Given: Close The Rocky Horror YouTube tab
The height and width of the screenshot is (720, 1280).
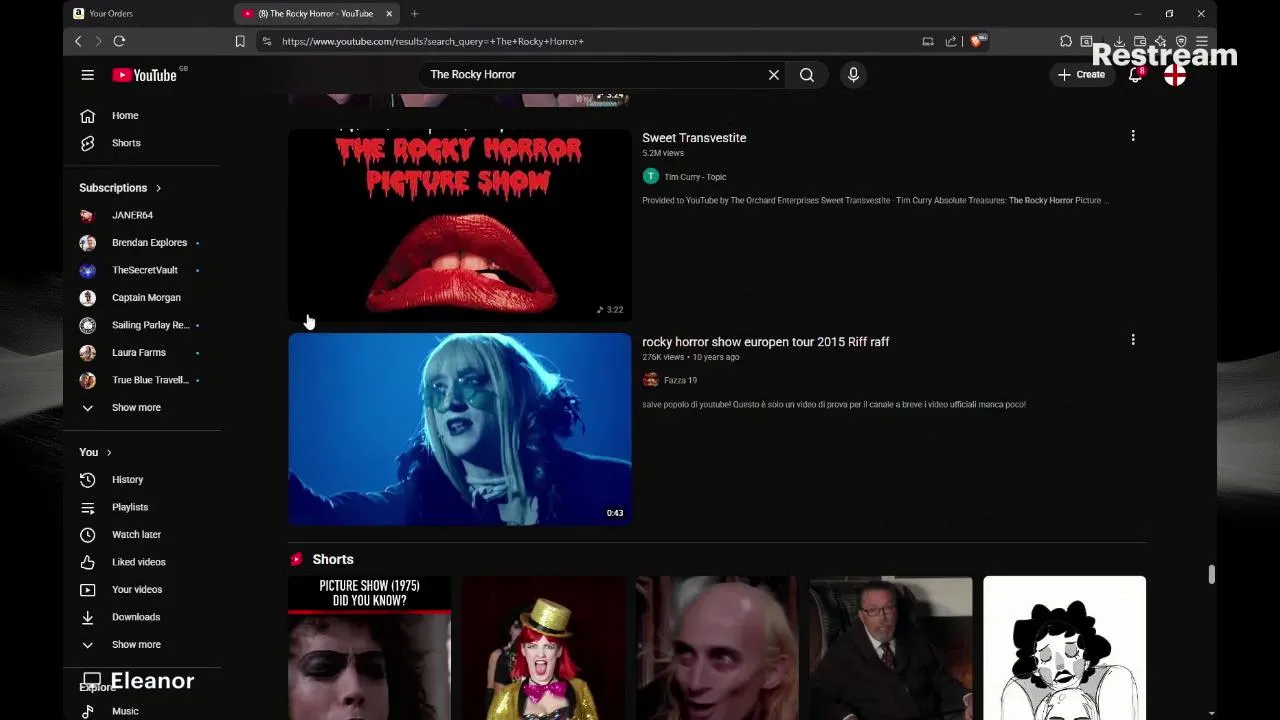Looking at the screenshot, I should click(x=389, y=14).
